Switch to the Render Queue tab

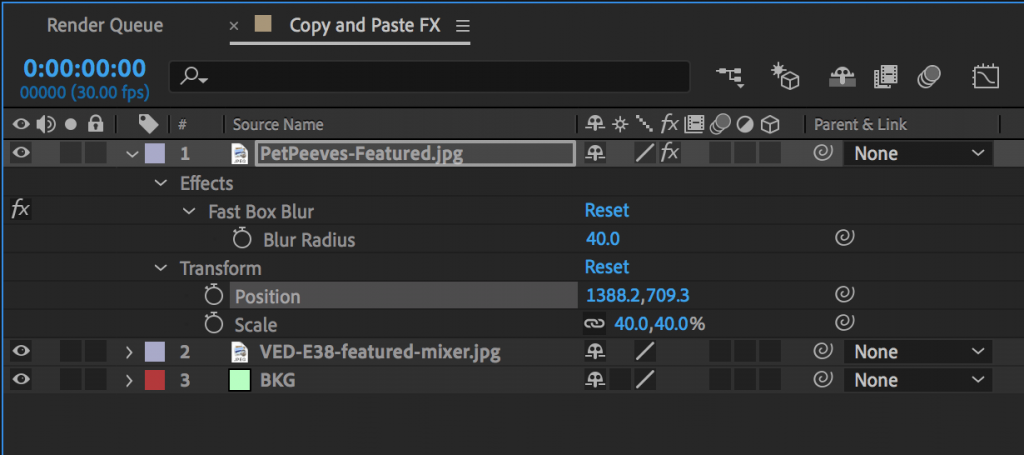pyautogui.click(x=105, y=25)
